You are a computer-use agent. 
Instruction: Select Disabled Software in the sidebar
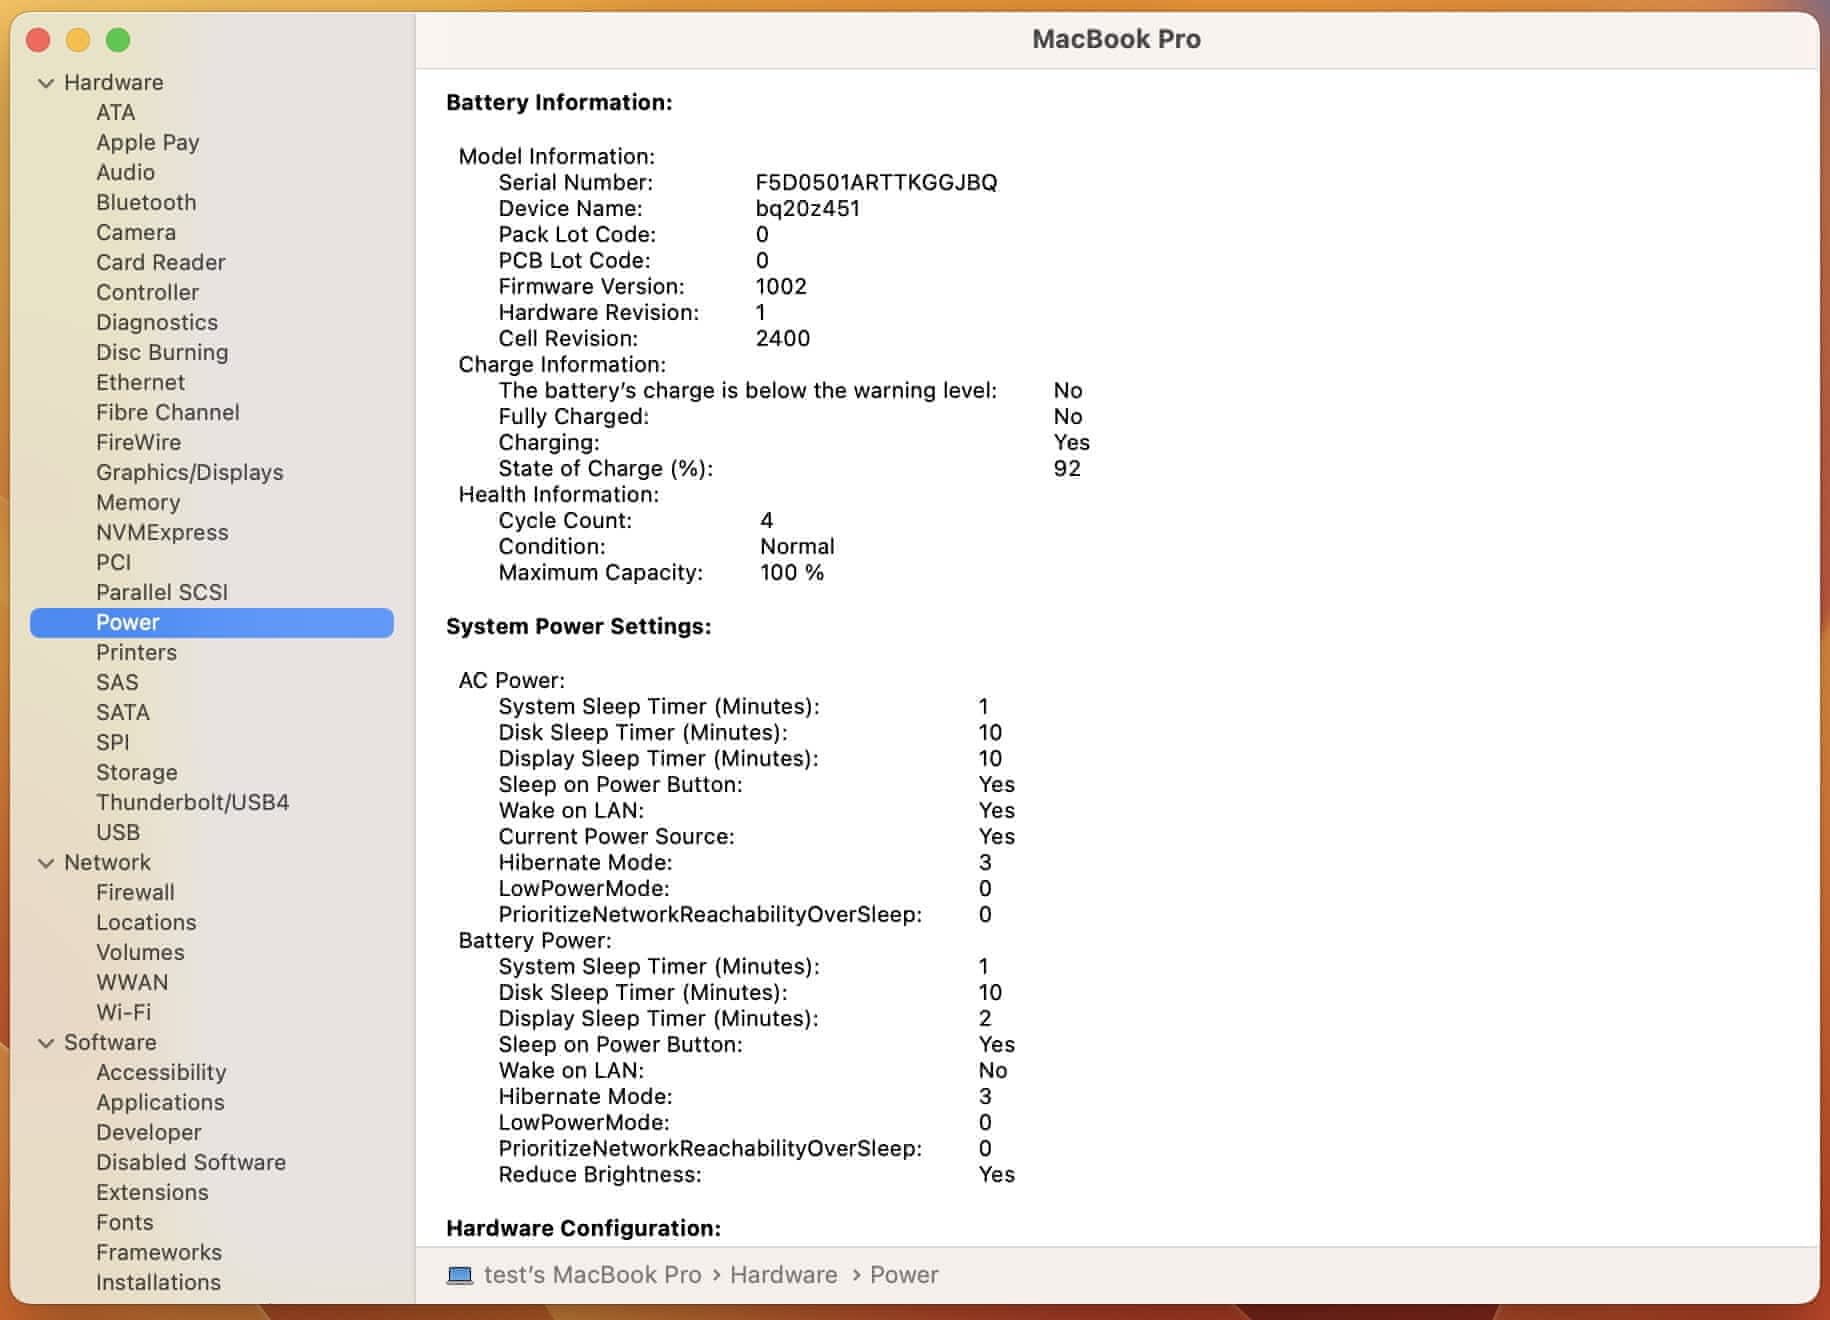(x=191, y=1162)
